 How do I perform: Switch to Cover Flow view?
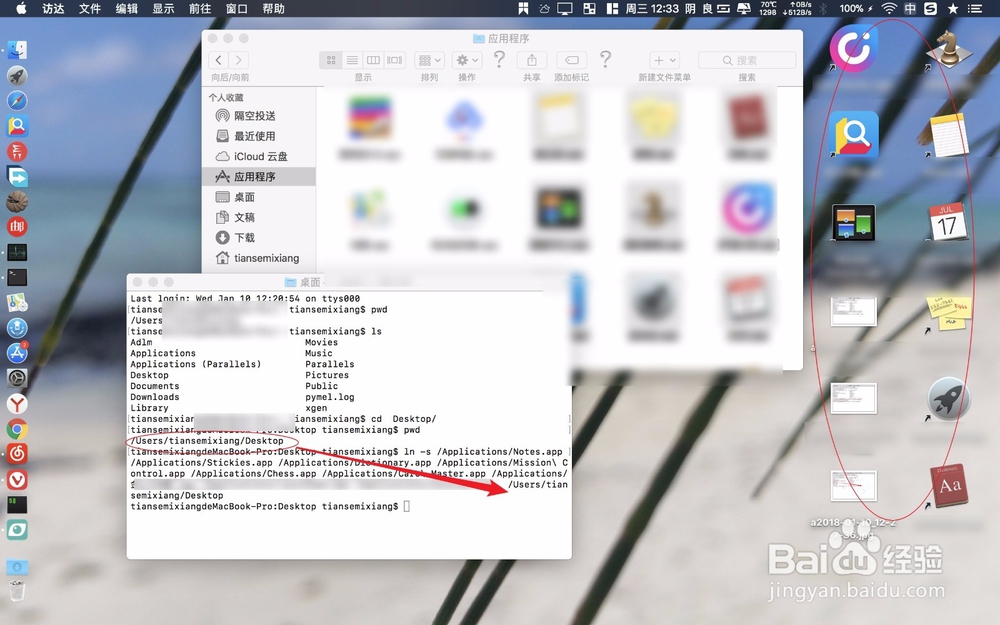395,60
